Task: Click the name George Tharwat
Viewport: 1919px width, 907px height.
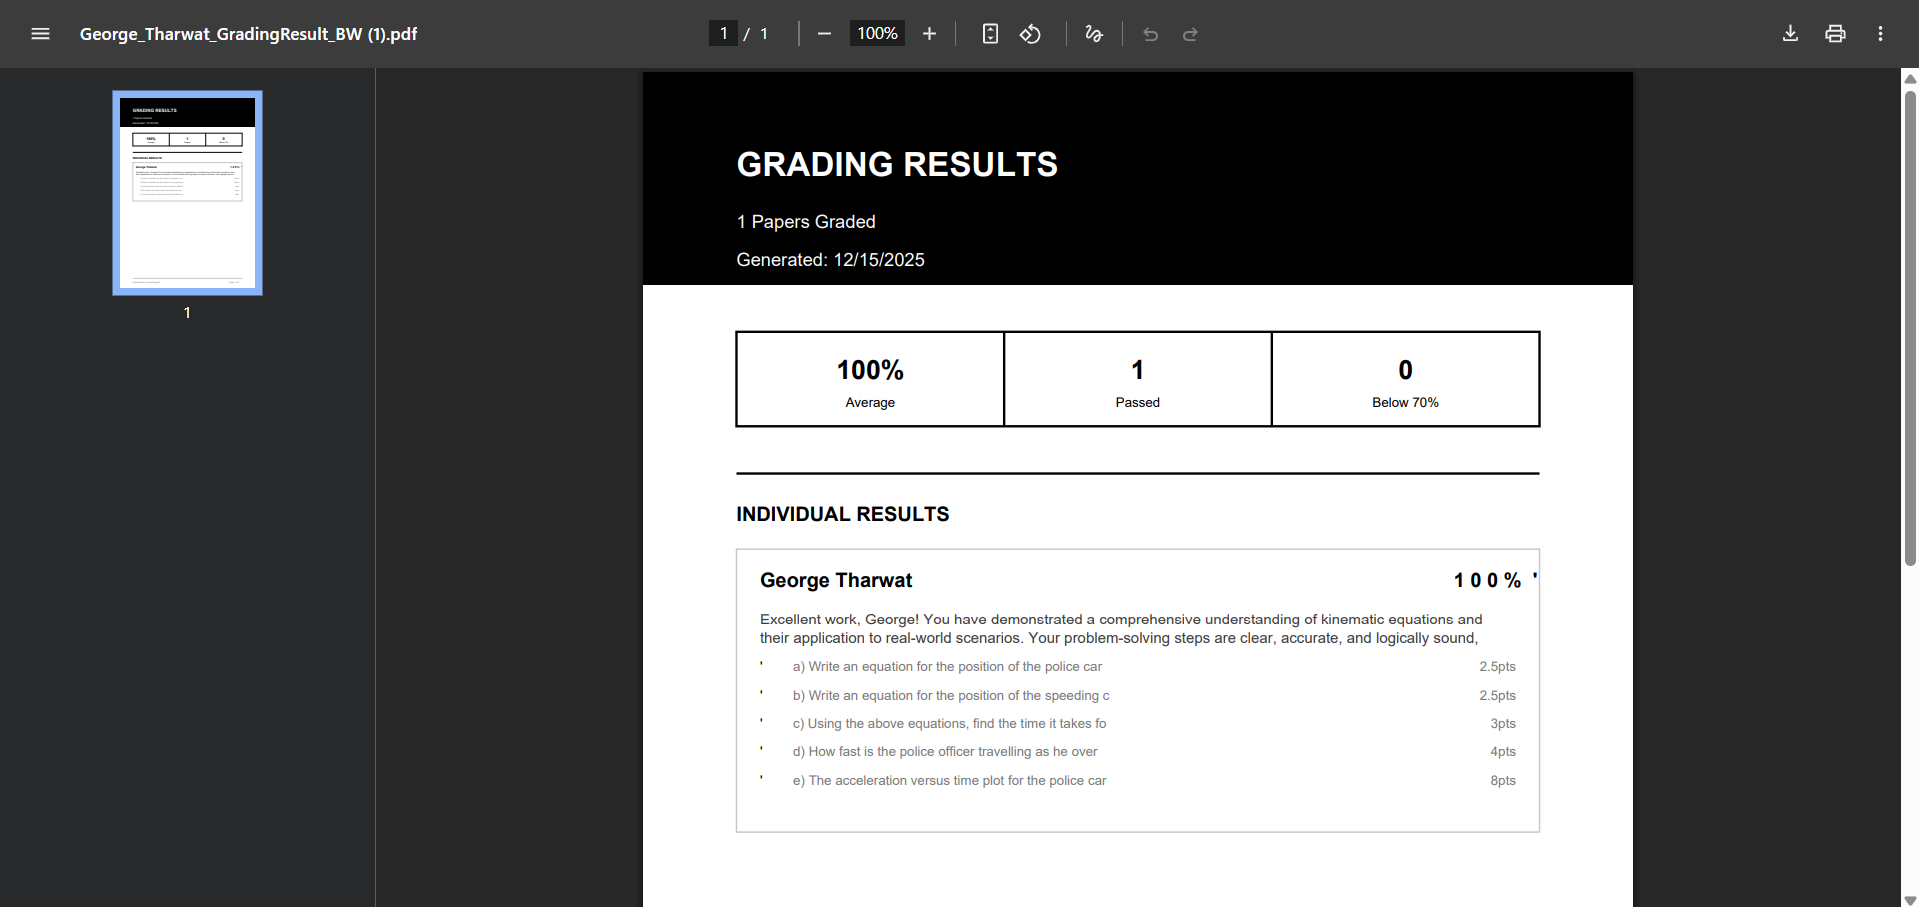Action: click(x=836, y=581)
